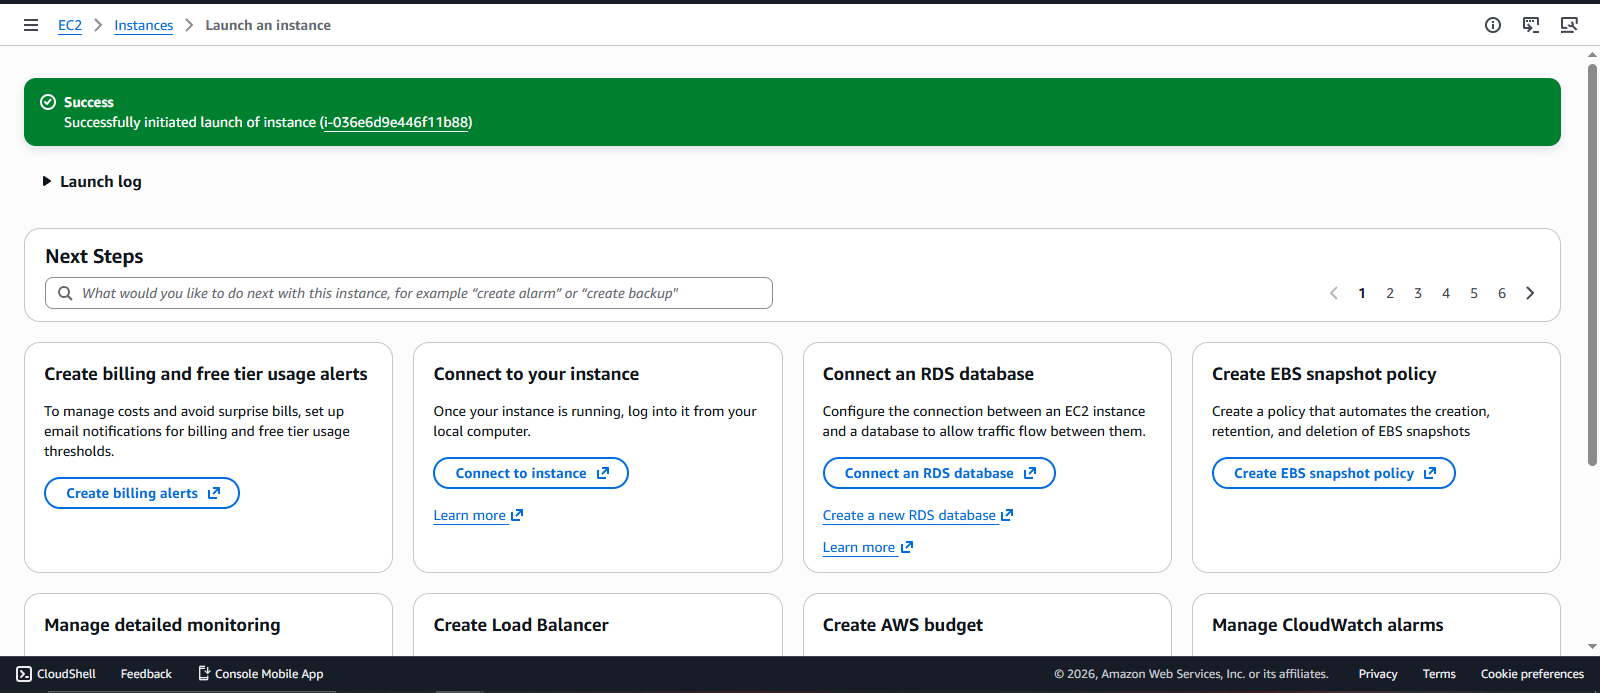Click the Console Mobile App phone icon
The height and width of the screenshot is (693, 1600).
(x=204, y=674)
